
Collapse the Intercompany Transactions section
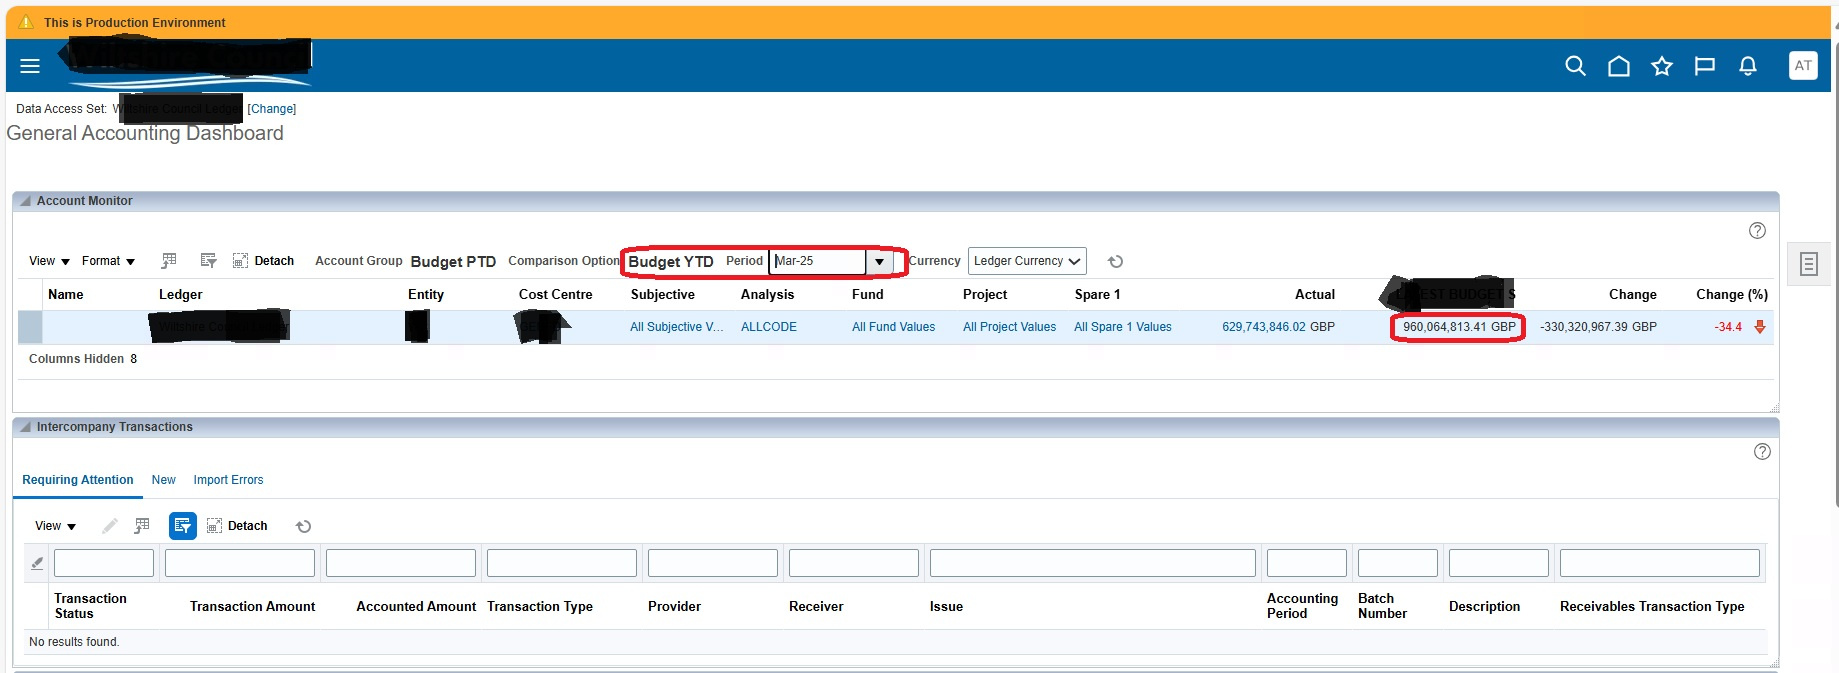pyautogui.click(x=25, y=427)
